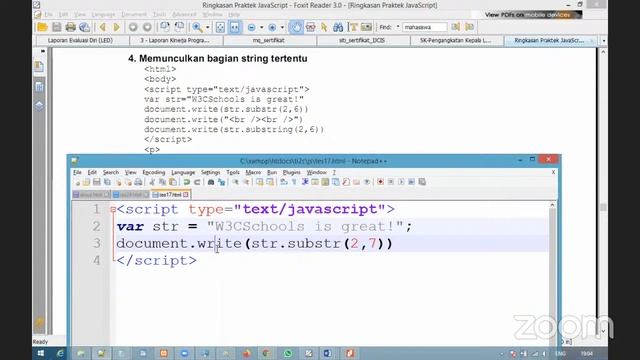
Task: Open the Notepad++ File menu
Action: [x=77, y=172]
